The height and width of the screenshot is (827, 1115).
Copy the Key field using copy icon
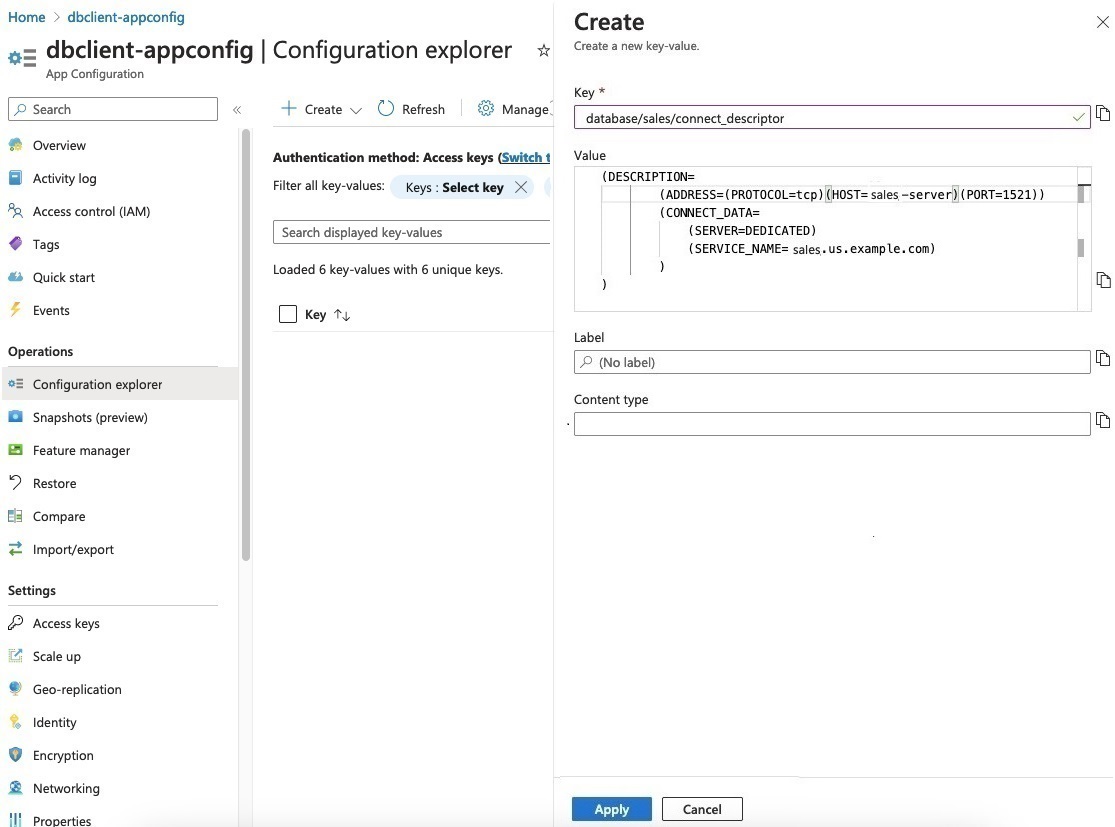point(1103,113)
